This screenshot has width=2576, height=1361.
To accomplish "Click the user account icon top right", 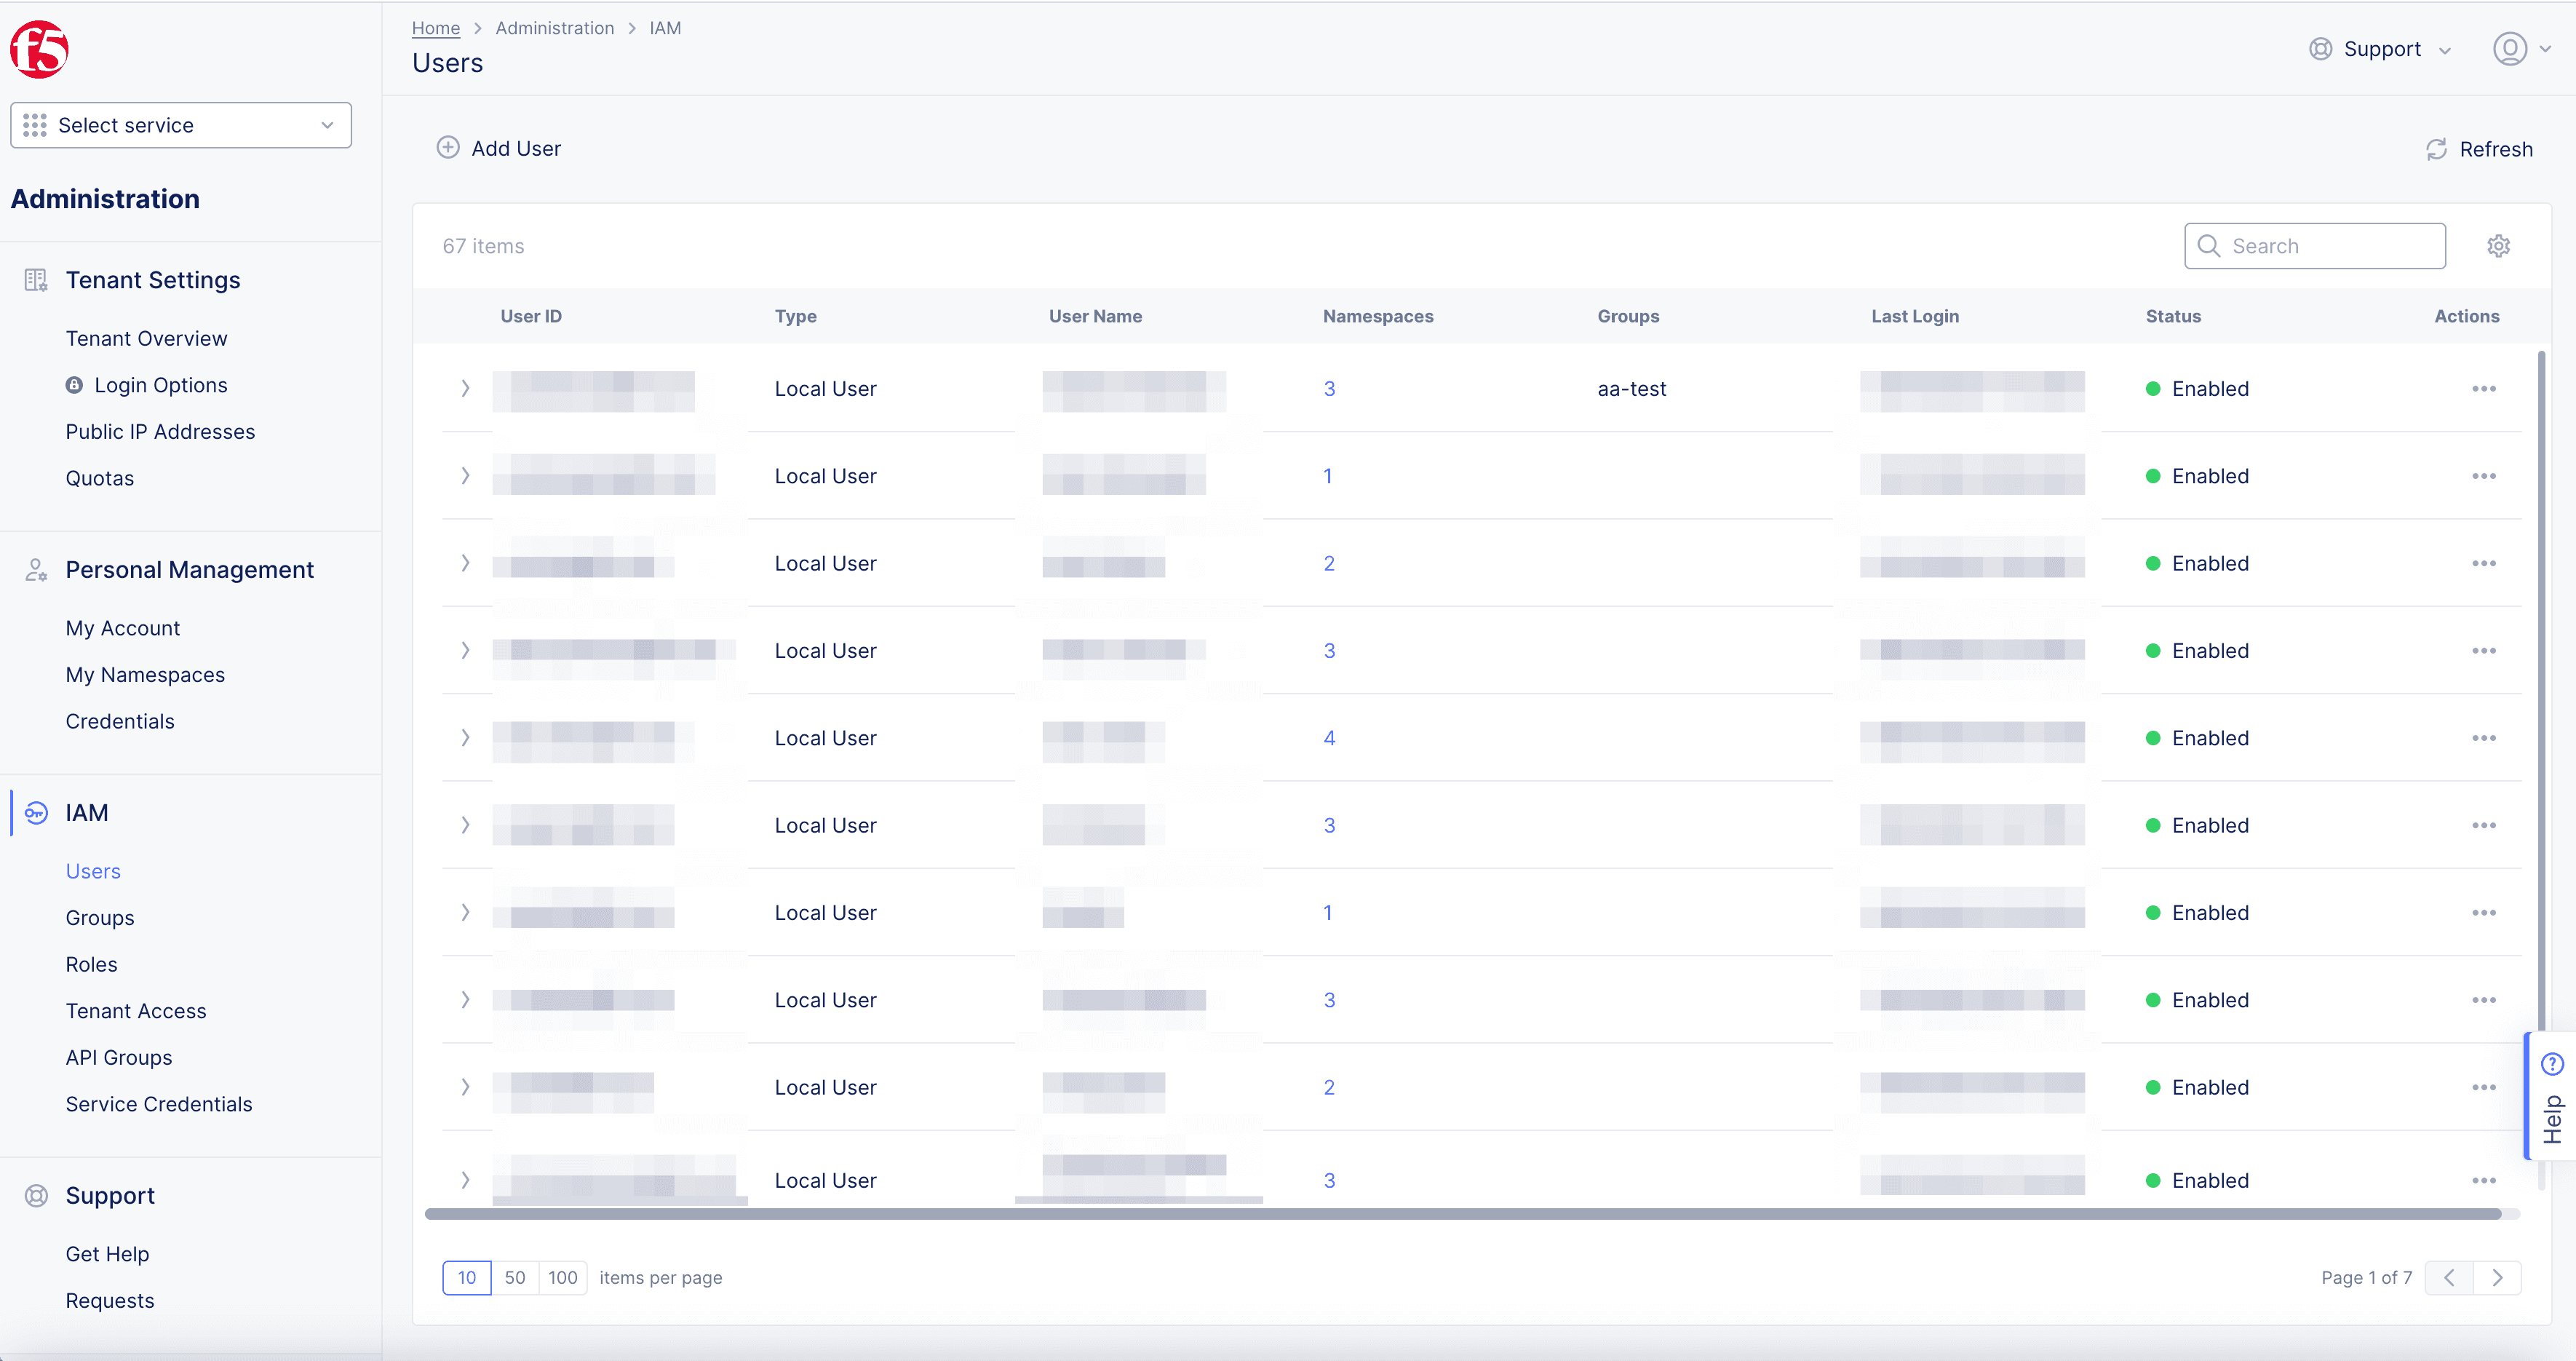I will [2511, 49].
